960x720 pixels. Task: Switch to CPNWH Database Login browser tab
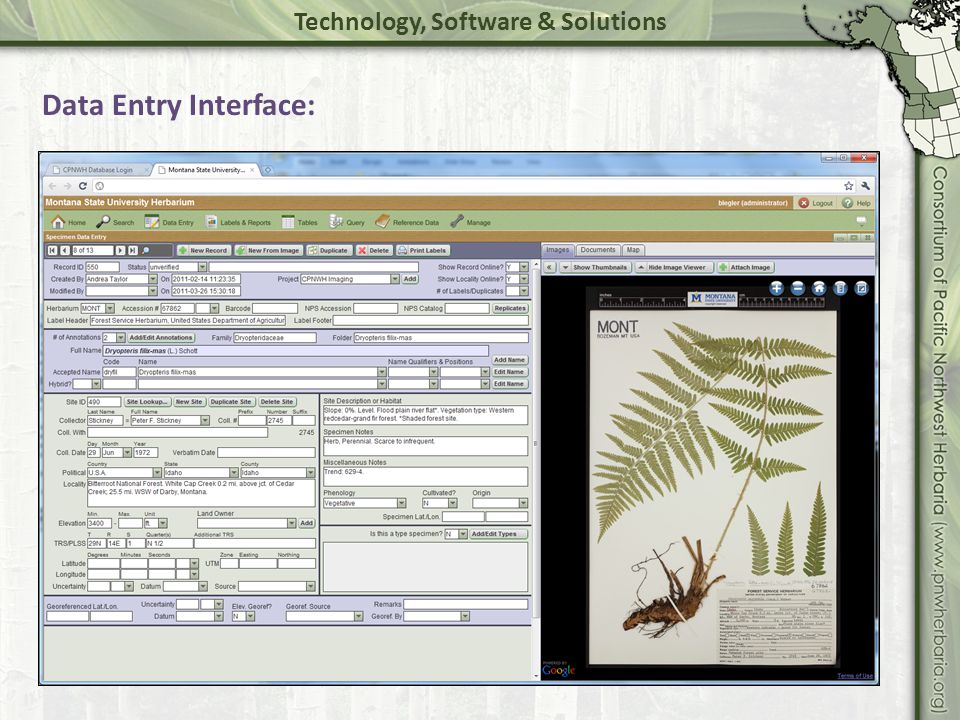click(x=97, y=170)
